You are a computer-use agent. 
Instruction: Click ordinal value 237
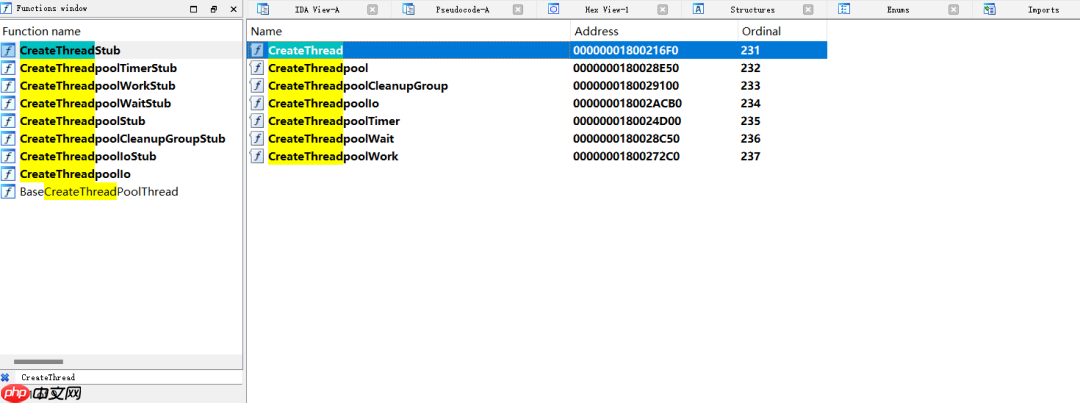[751, 156]
